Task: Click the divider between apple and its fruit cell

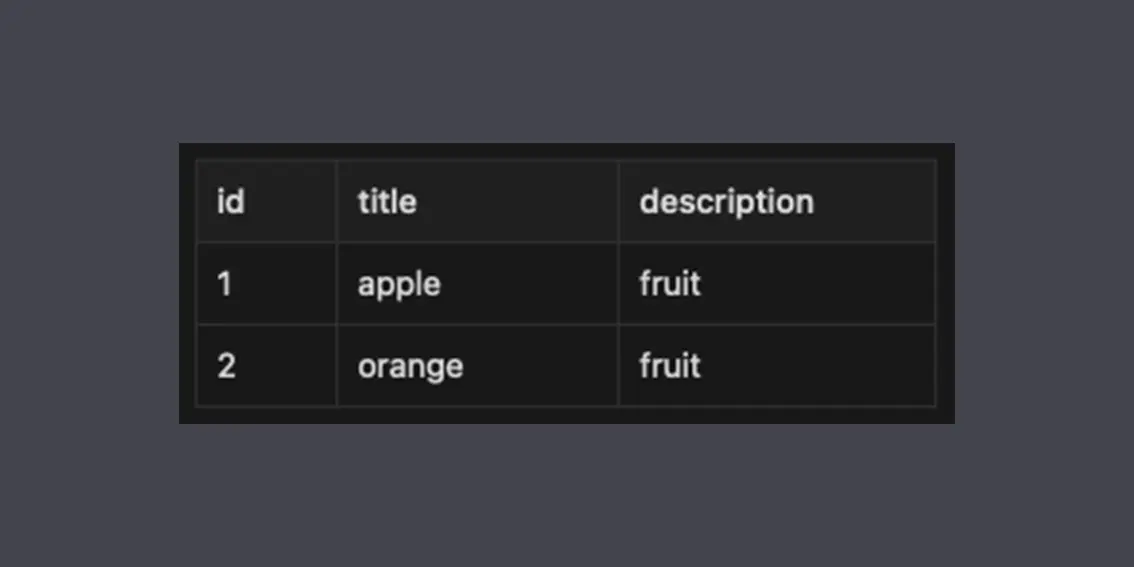Action: tap(618, 284)
